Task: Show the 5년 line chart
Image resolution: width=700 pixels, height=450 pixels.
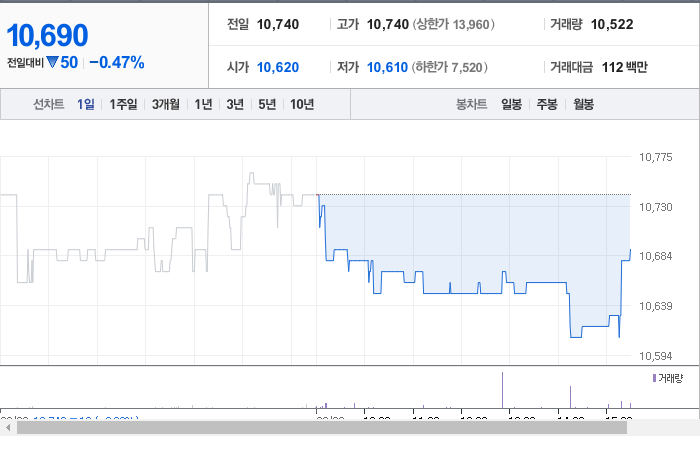Action: coord(267,104)
